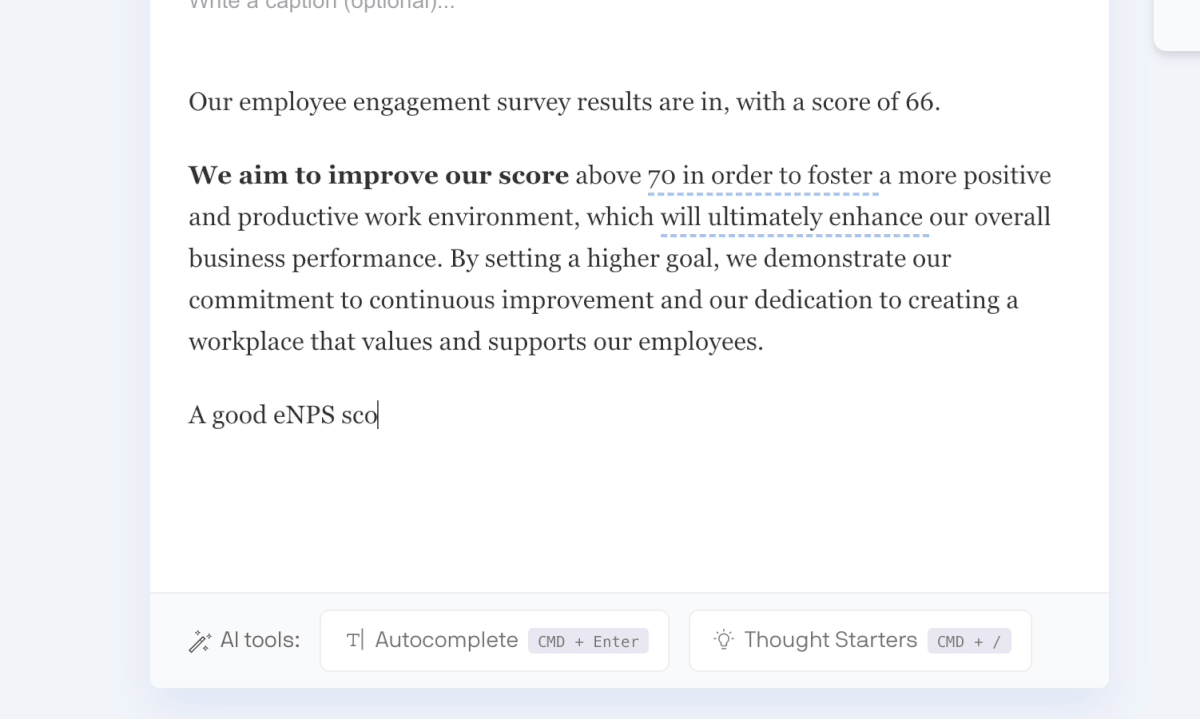The height and width of the screenshot is (719, 1200).
Task: Click the 'AI tools:' label
Action: pos(259,640)
